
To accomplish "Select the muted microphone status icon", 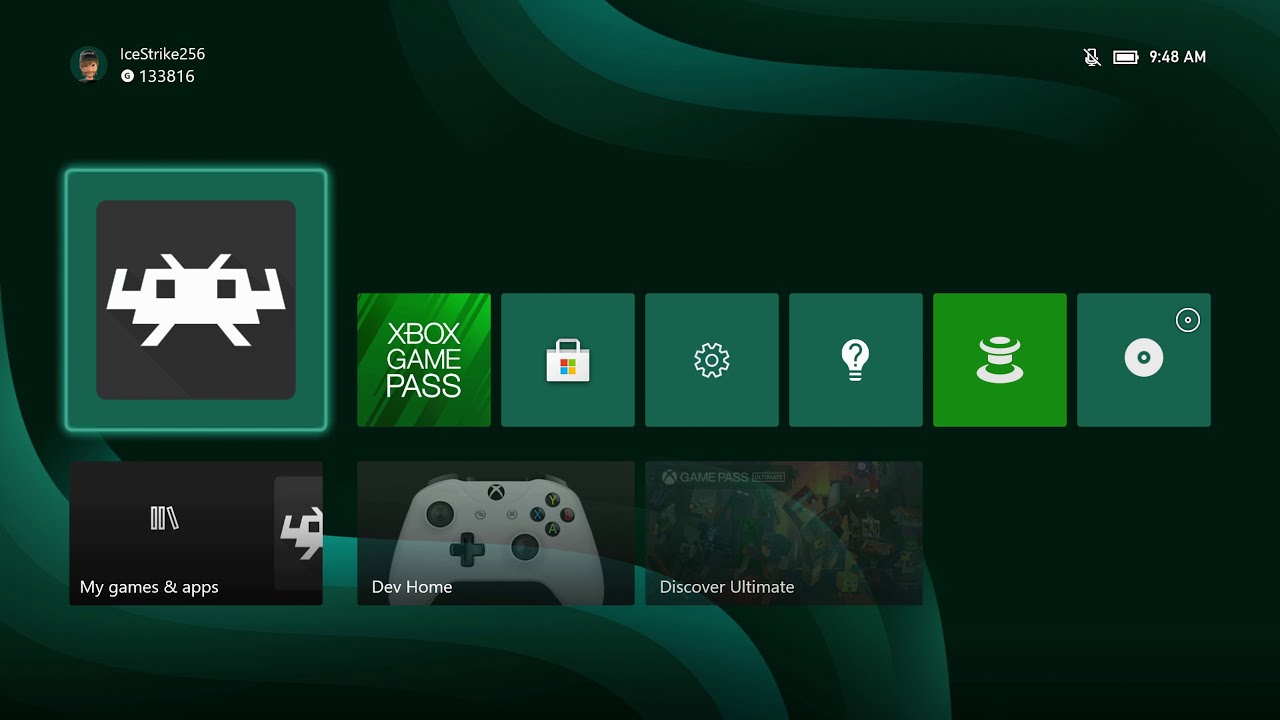I will tap(1092, 57).
